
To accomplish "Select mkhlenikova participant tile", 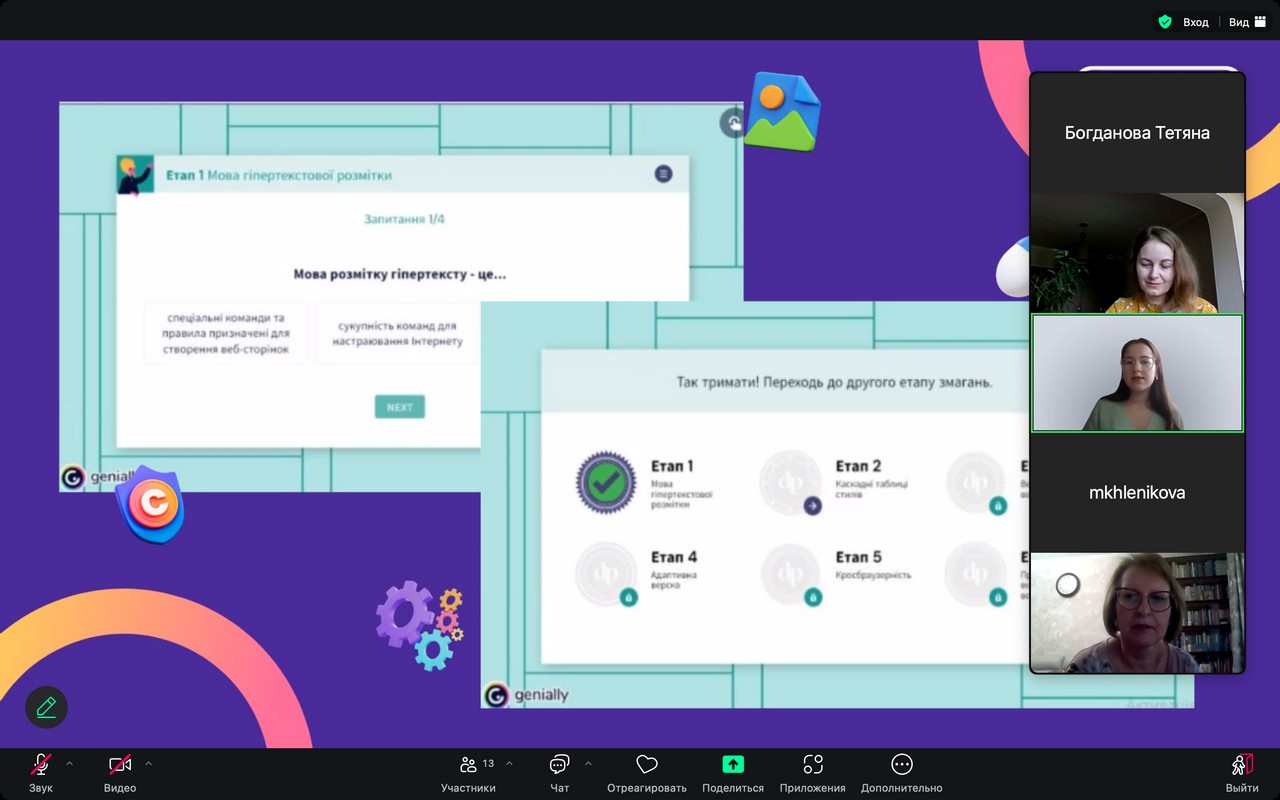I will (1137, 492).
